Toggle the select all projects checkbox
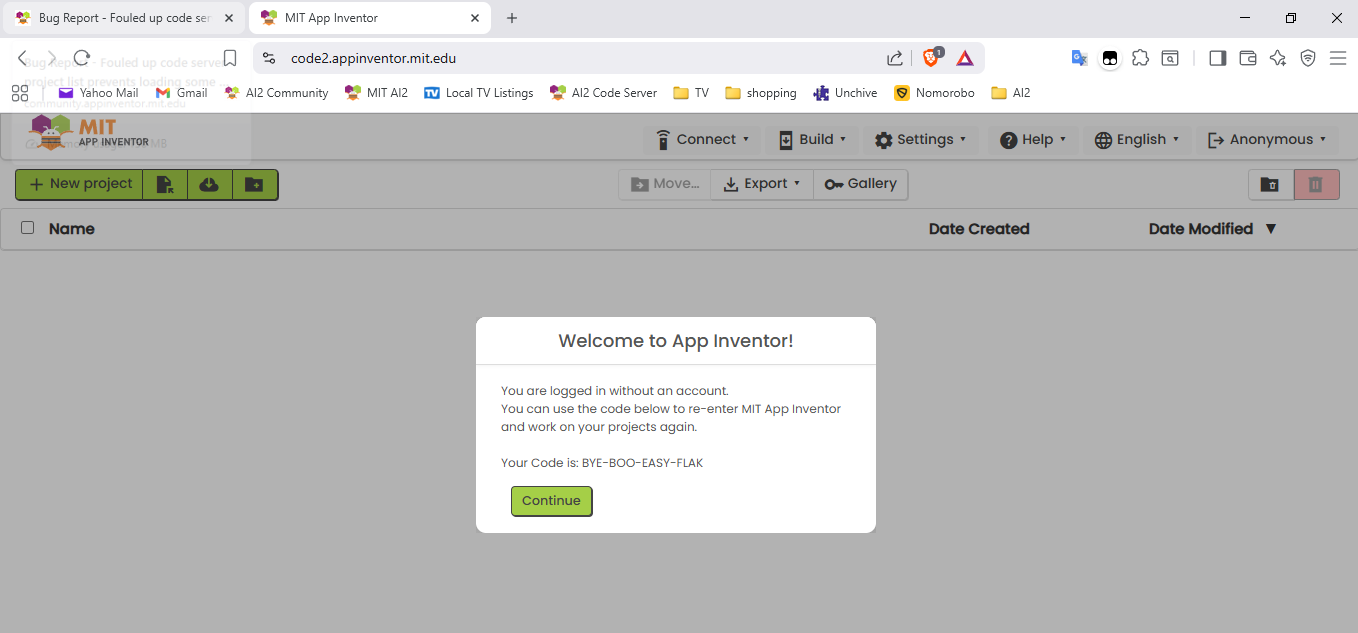Screen dimensions: 1358x633 (x=28, y=228)
